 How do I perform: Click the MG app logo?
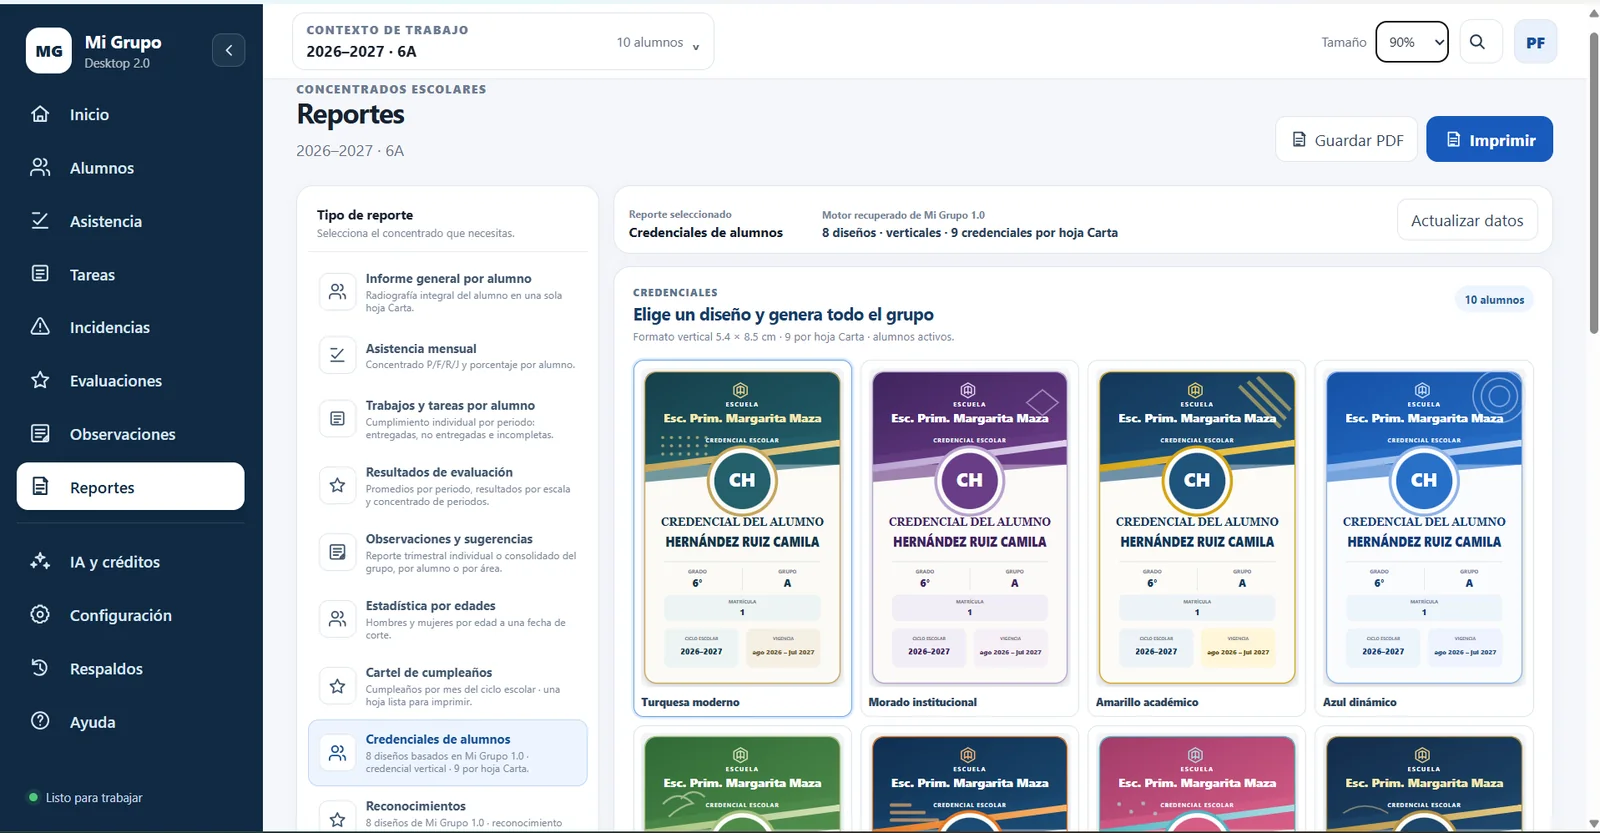tap(49, 51)
